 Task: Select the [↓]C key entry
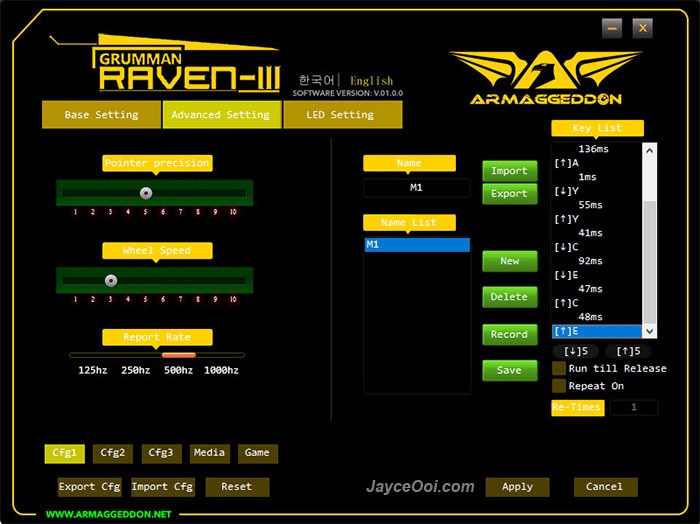coord(597,247)
